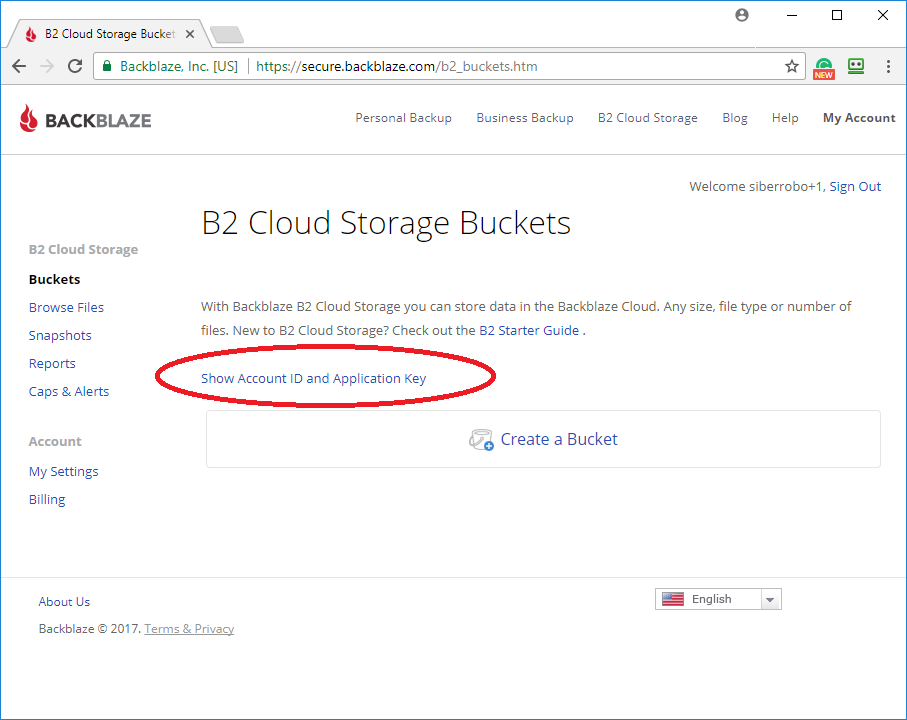Bookmark this page with the star icon
This screenshot has width=907, height=720.
click(x=791, y=67)
